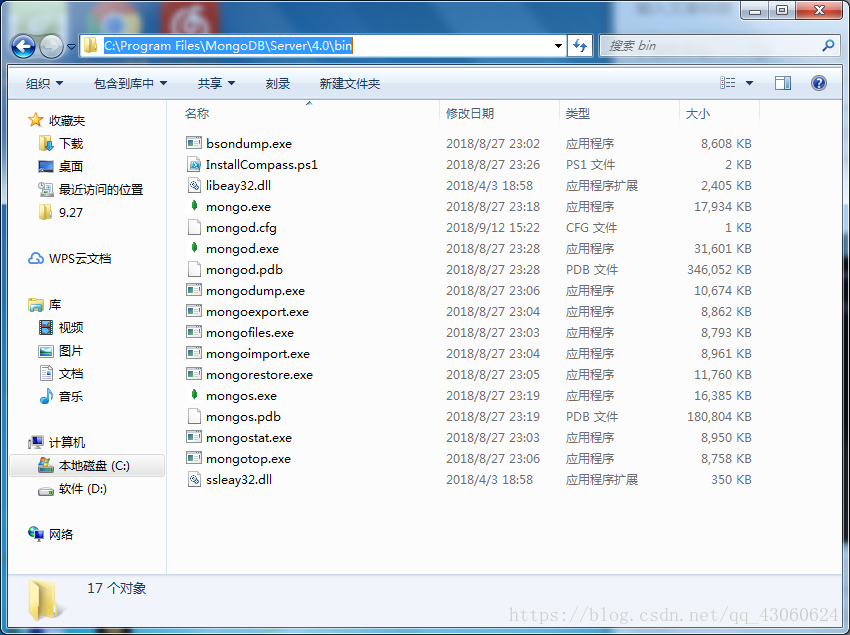Screen dimensions: 850x635
Task: Click the mongod.cfg file icon
Action: (x=194, y=227)
